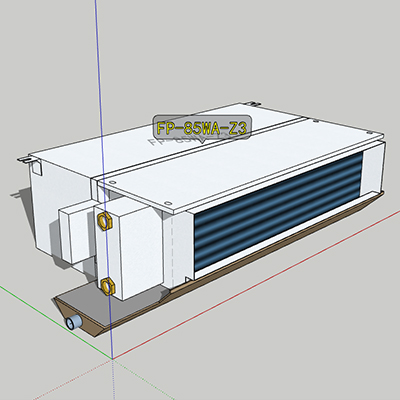The height and width of the screenshot is (400, 400).
Task: Click the blue drain pipe outlet
Action: coord(74,322)
